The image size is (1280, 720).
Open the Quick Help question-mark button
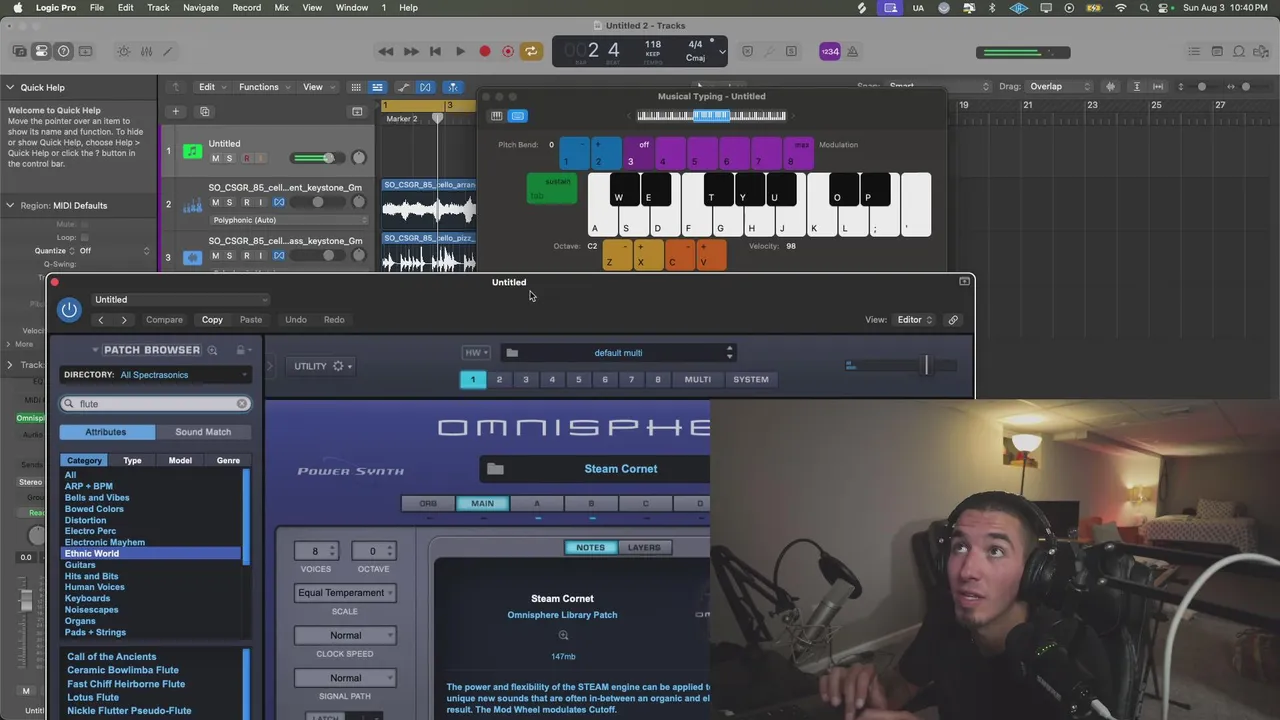pos(64,51)
